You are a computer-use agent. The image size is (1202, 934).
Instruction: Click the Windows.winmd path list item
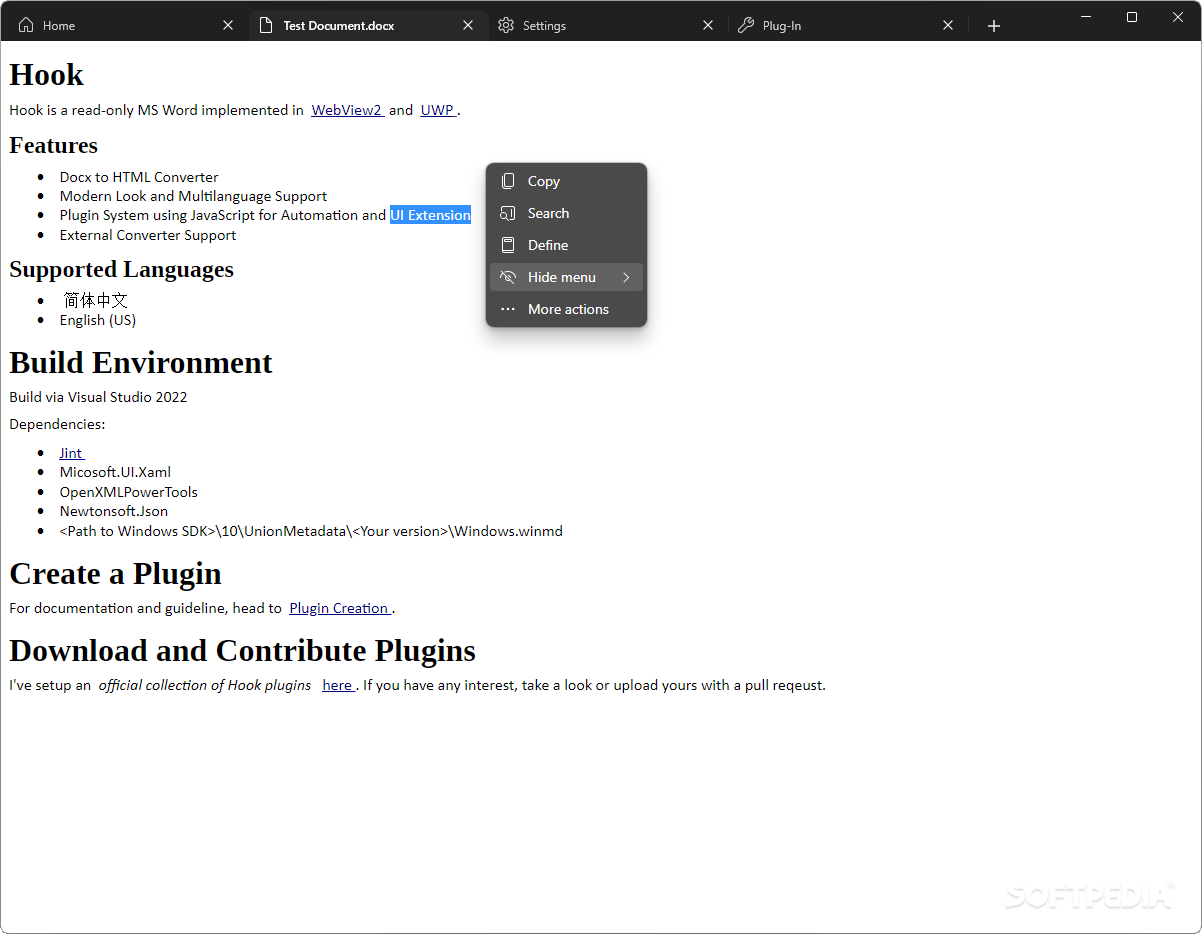pos(311,531)
